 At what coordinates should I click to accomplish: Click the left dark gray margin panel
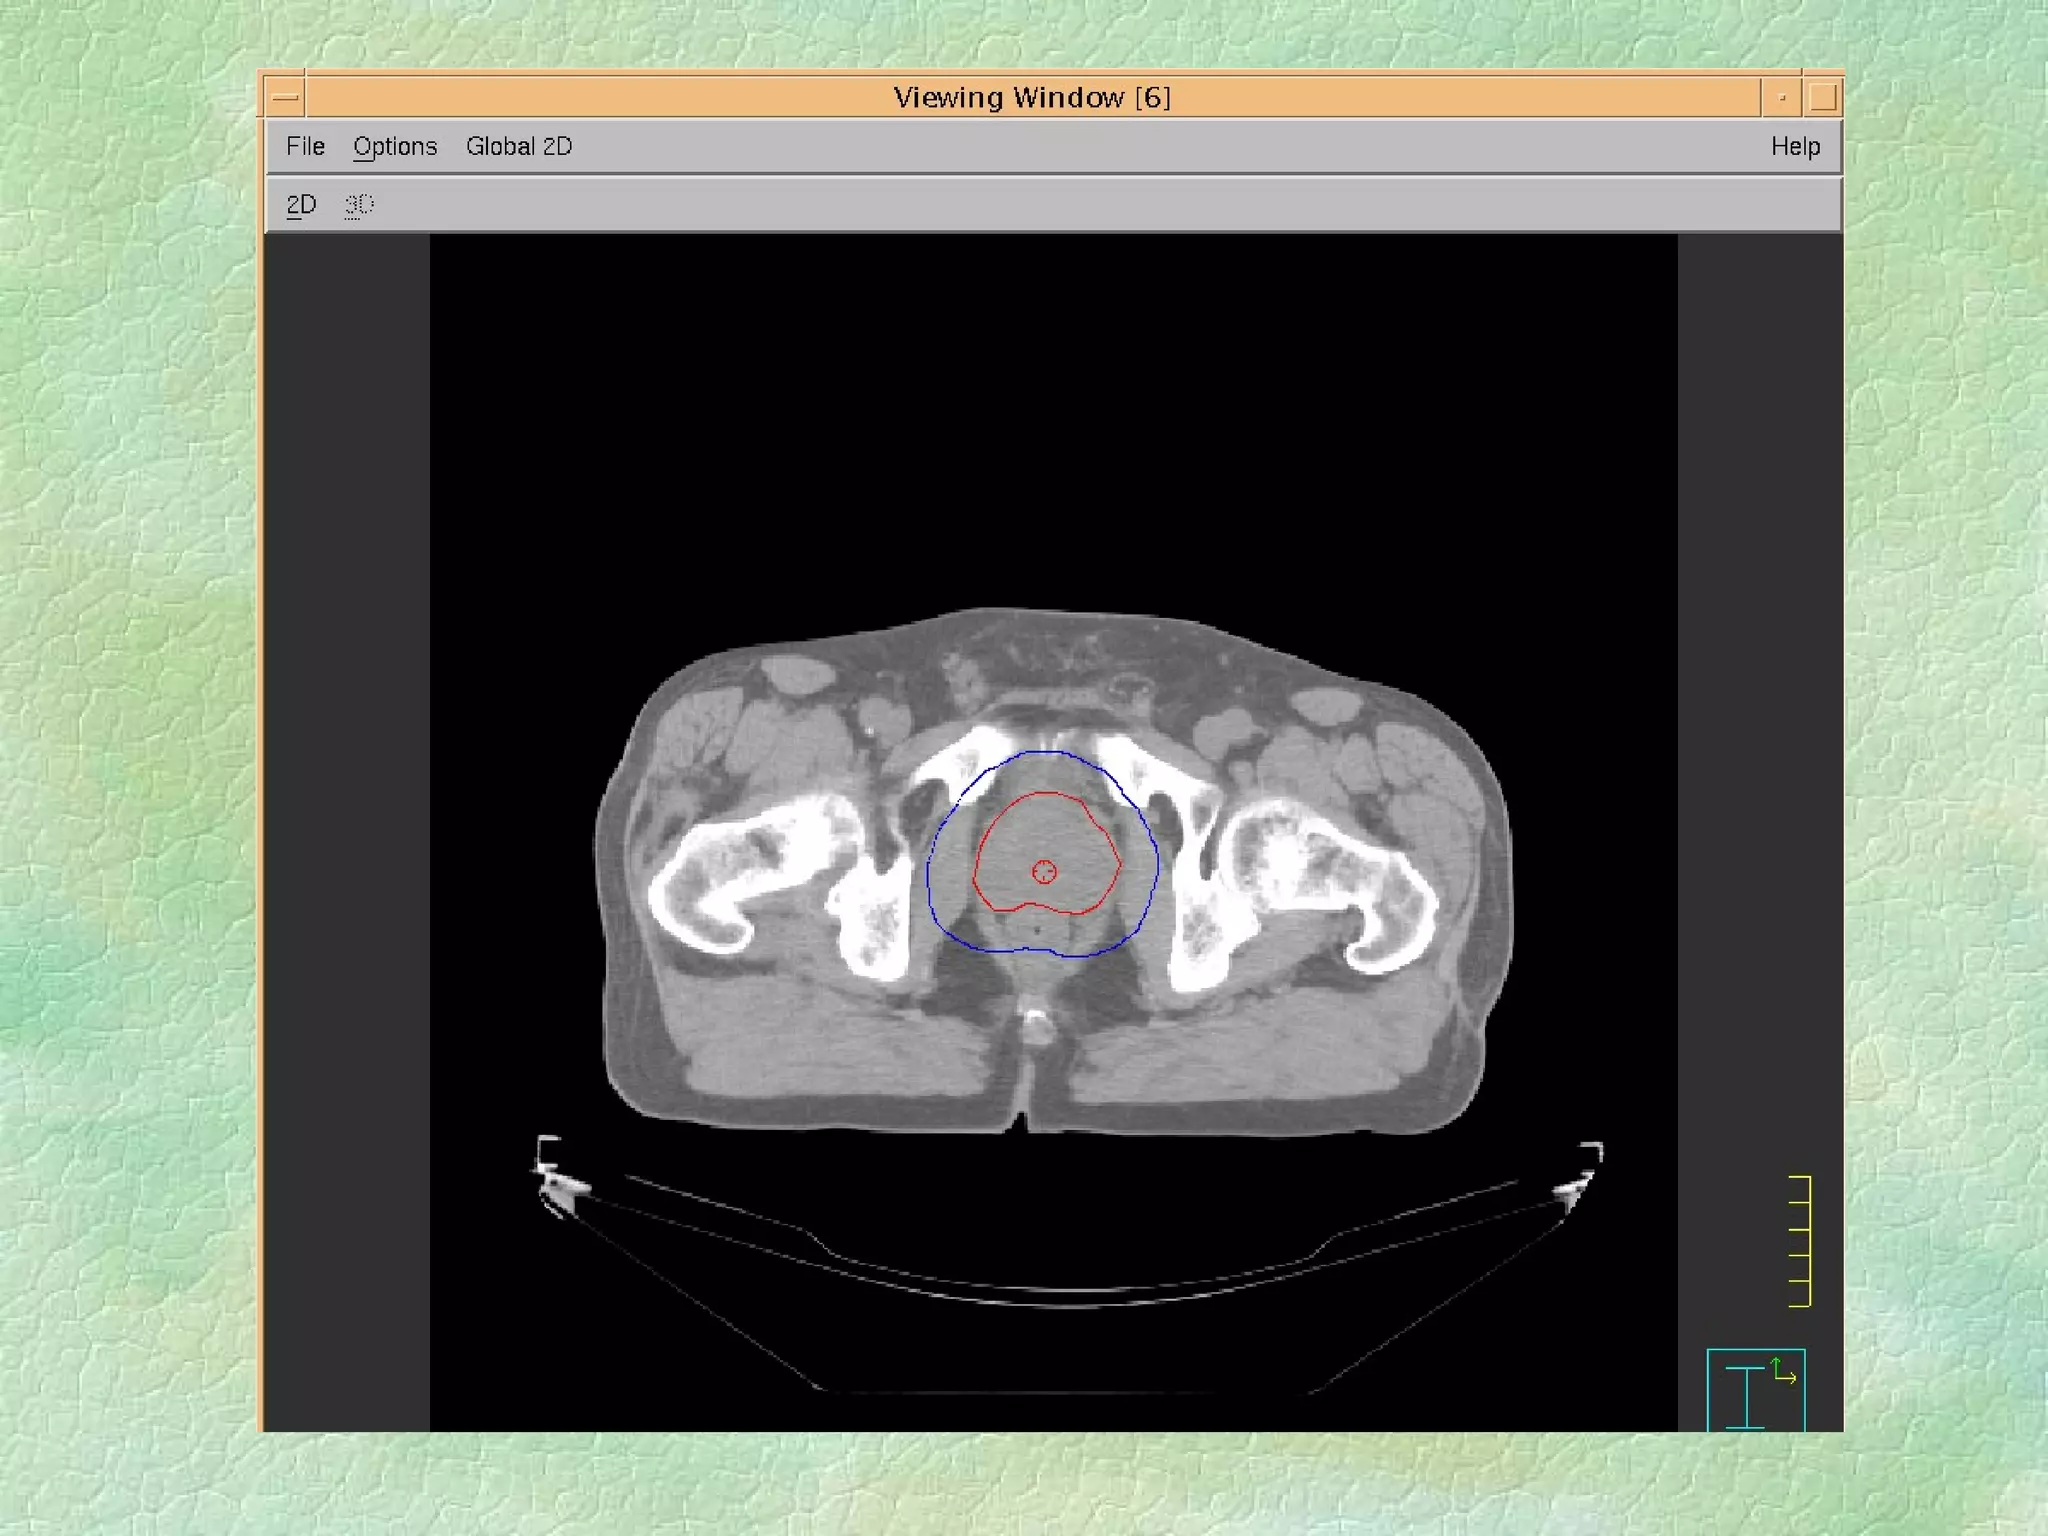[x=347, y=830]
